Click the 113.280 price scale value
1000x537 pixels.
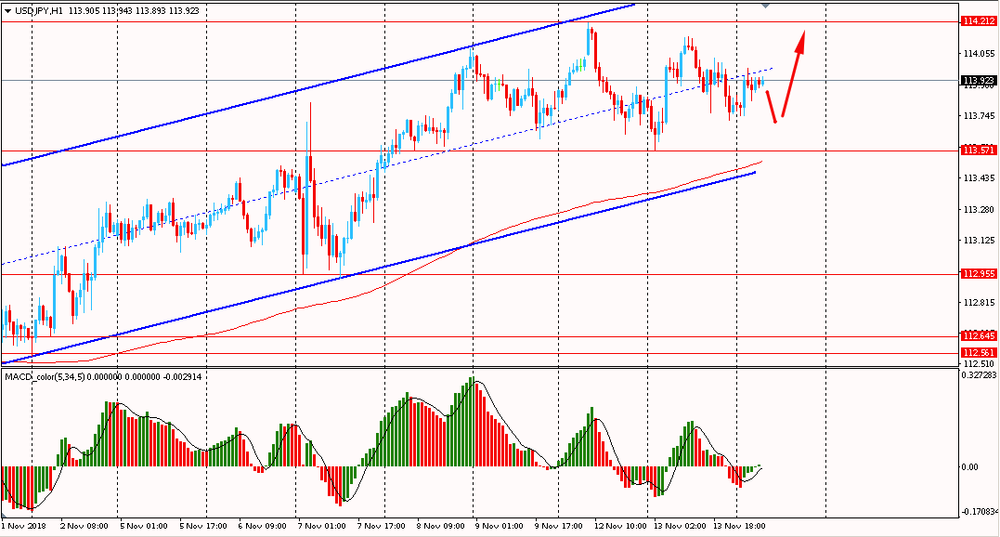[x=978, y=209]
